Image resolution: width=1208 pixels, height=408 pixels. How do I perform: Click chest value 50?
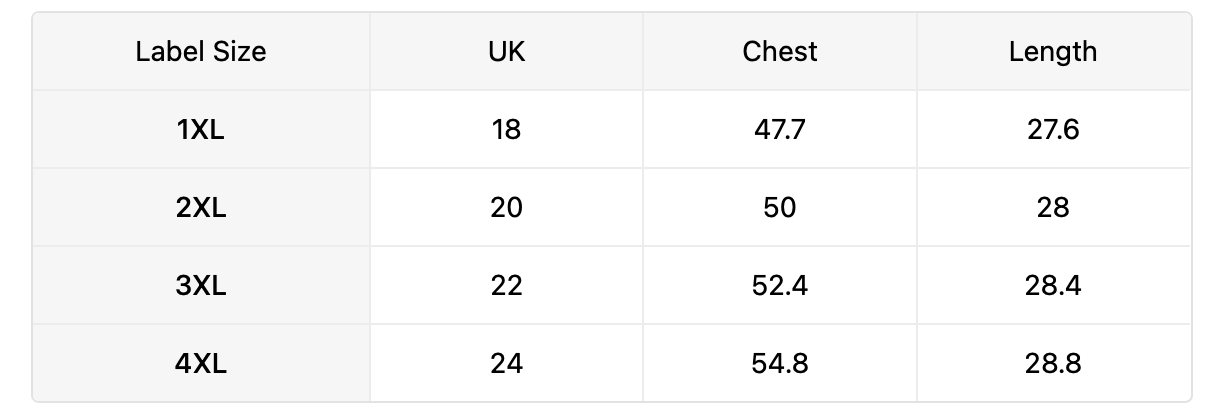780,208
